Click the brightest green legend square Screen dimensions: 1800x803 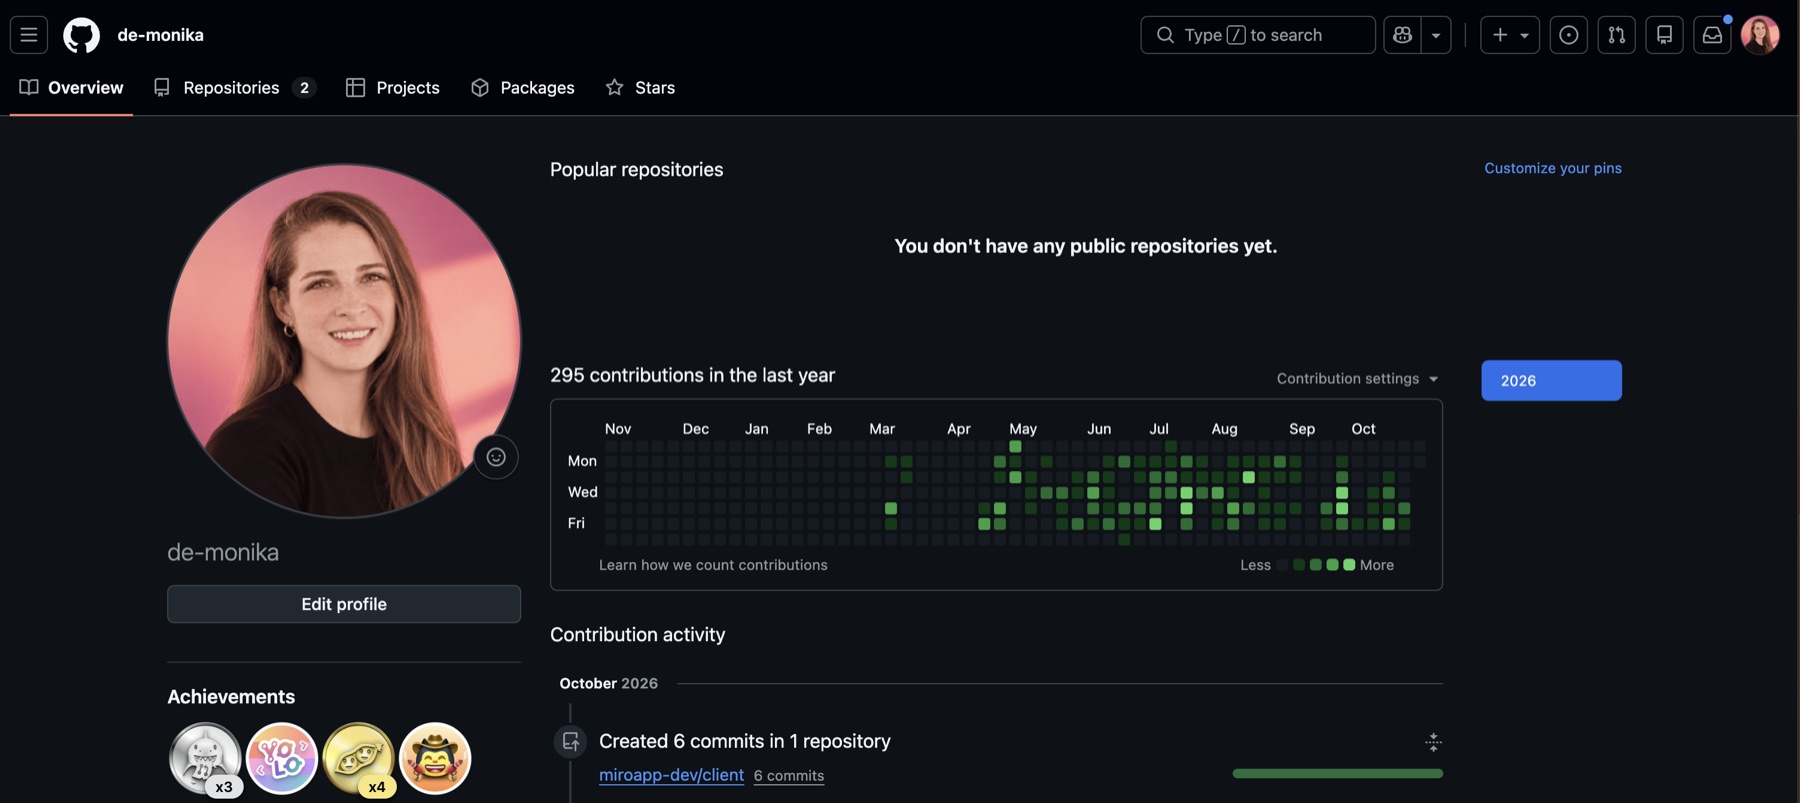click(1349, 565)
